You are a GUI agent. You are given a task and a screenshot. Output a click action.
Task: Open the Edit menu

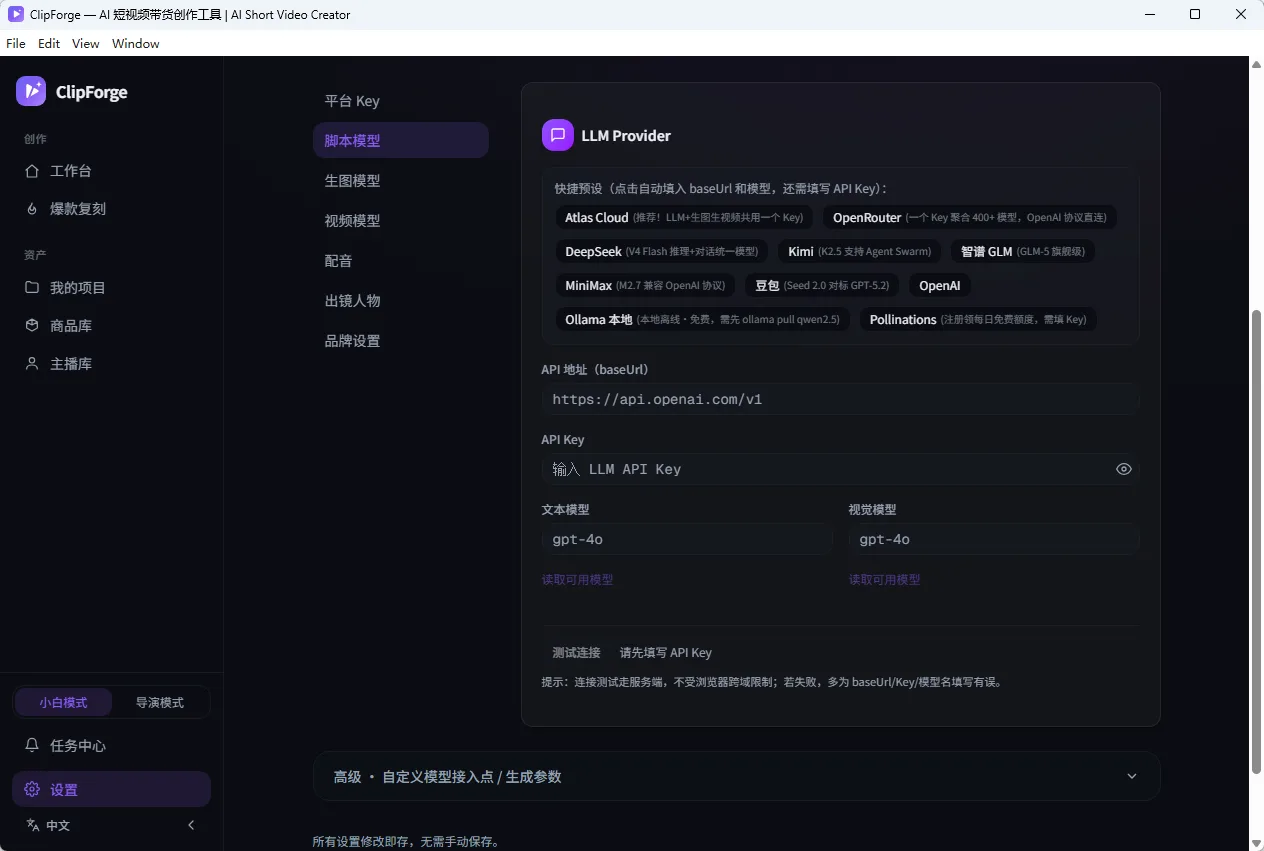[49, 43]
